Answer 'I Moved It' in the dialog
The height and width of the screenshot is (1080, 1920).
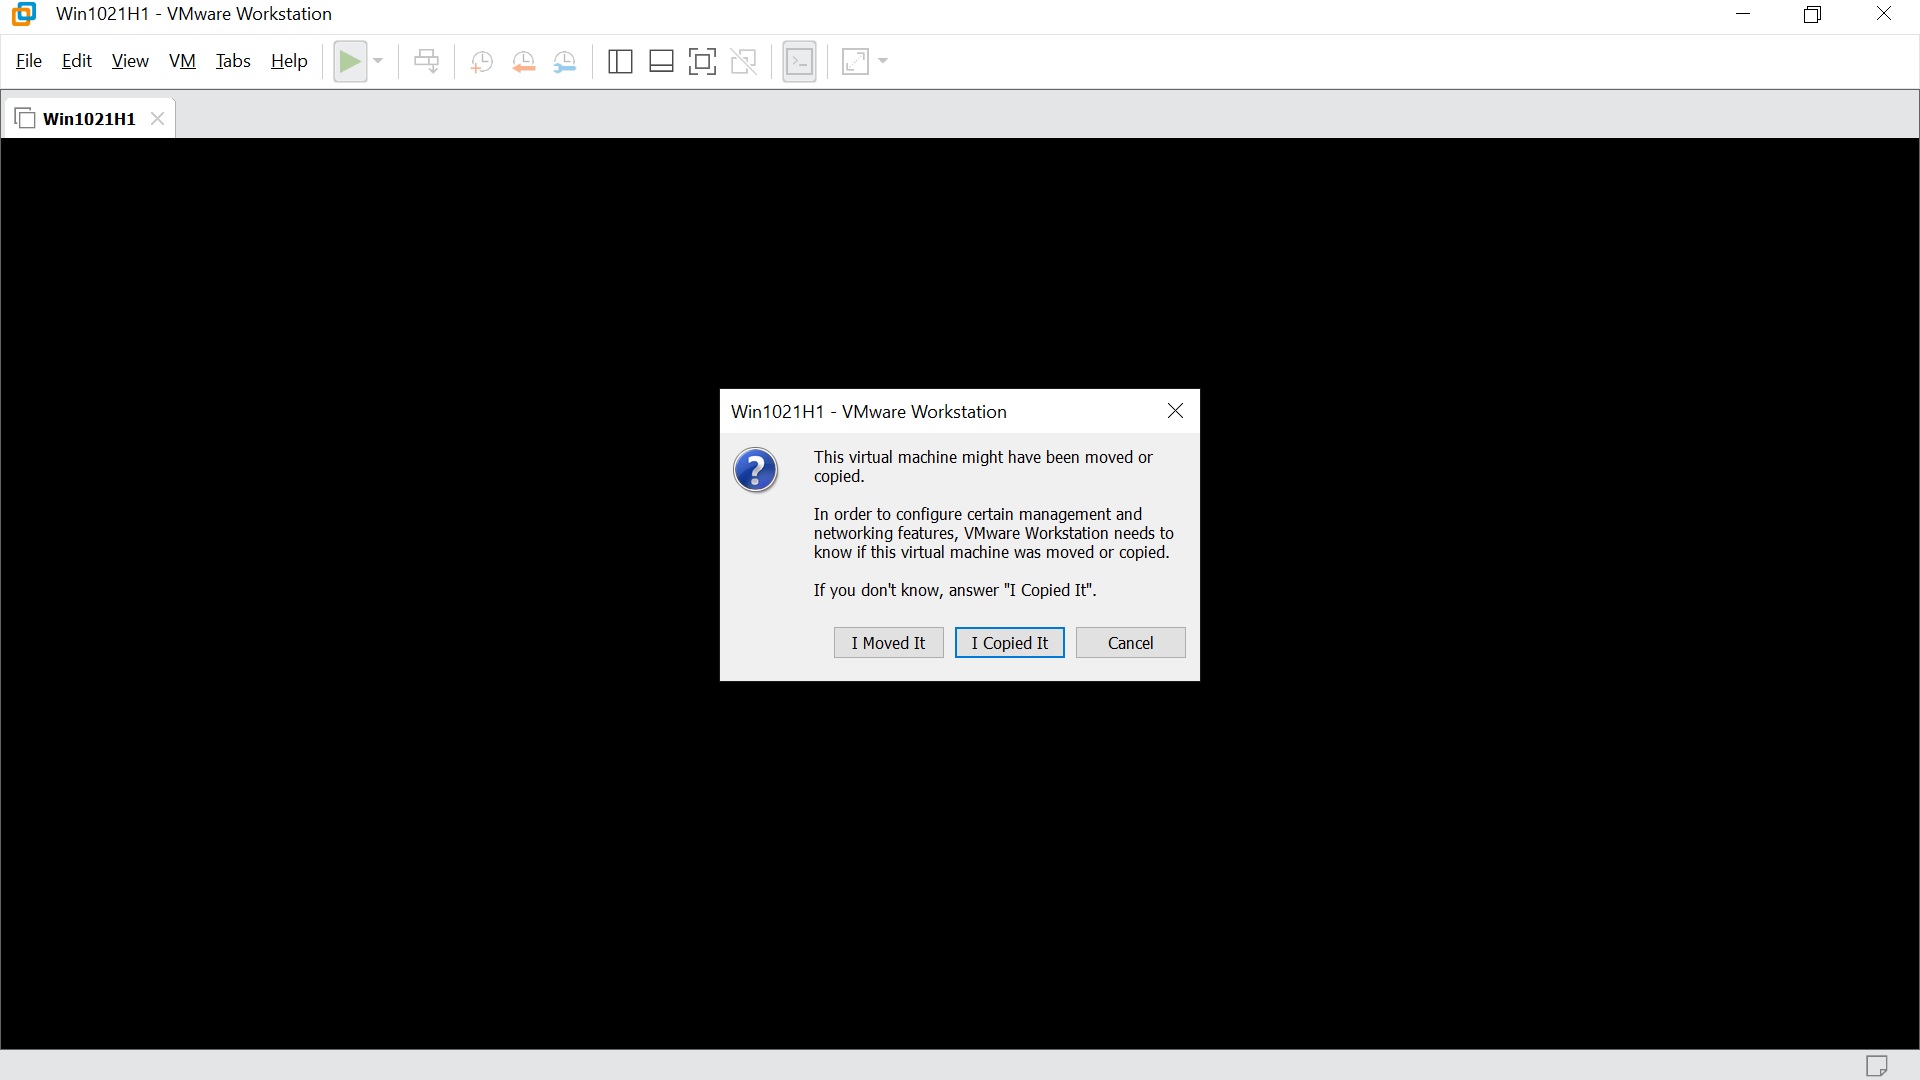(888, 642)
